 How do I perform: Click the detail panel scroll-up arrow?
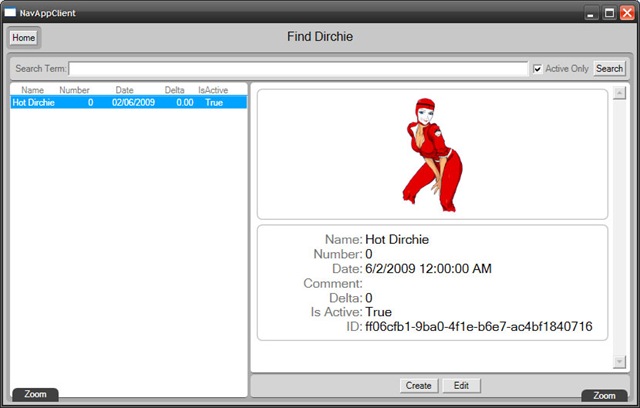(619, 93)
